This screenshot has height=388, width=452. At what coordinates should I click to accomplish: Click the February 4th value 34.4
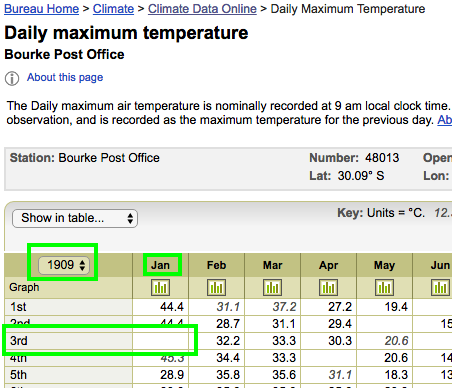[228, 358]
